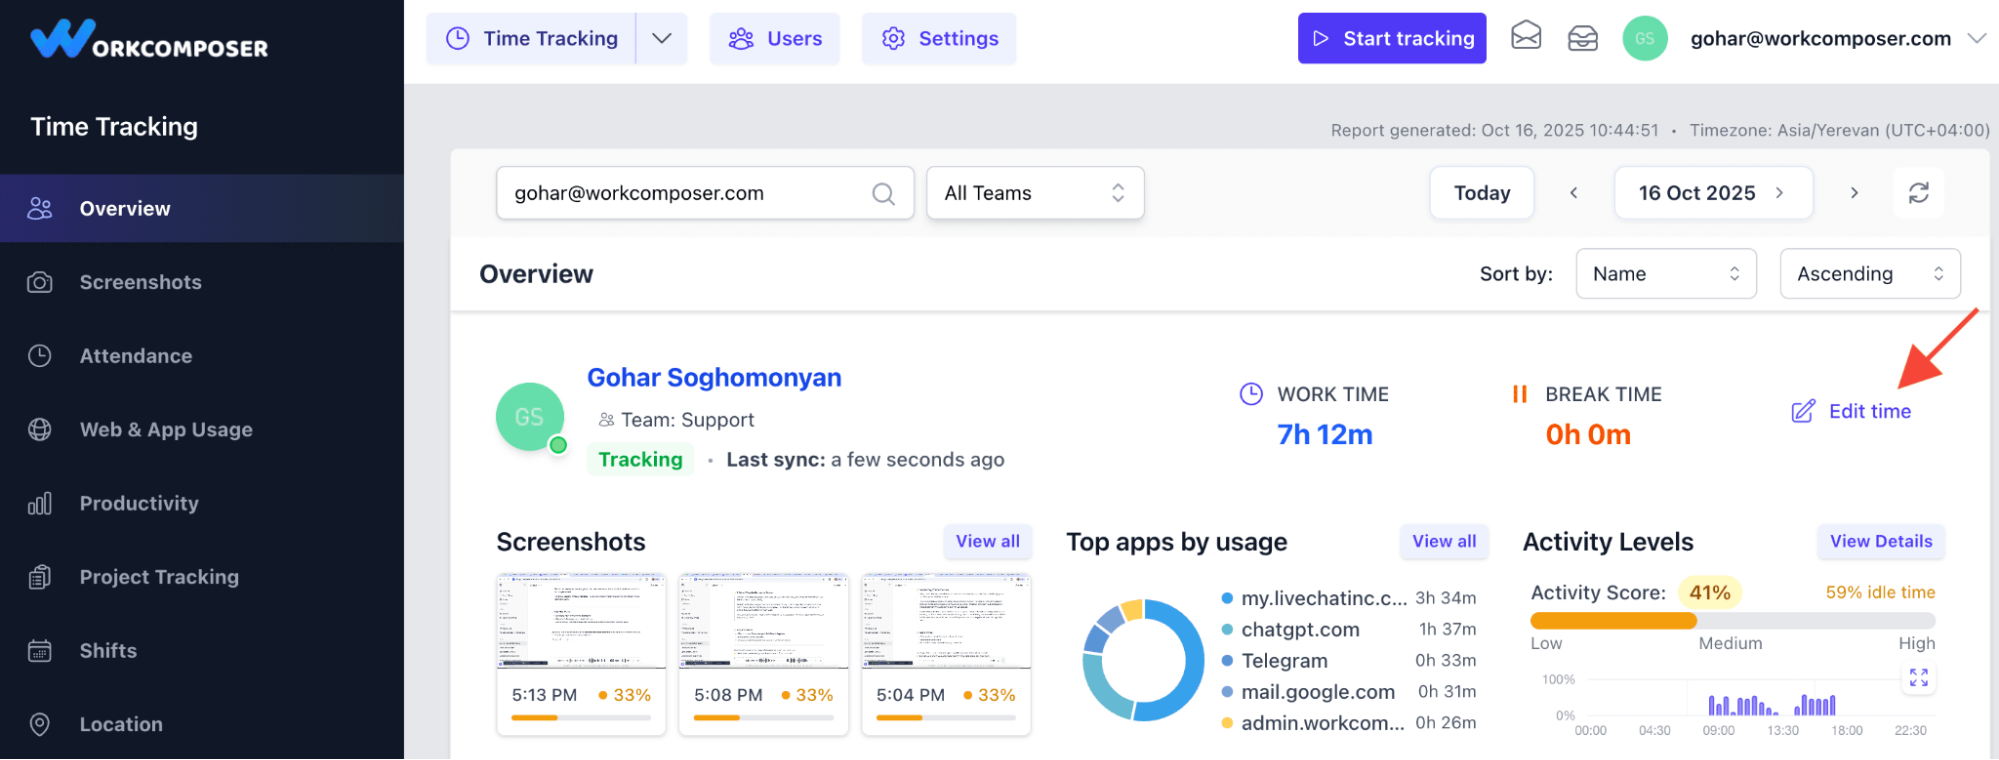The image size is (1999, 760).
Task: Open the envelope inbox icon
Action: 1526,37
